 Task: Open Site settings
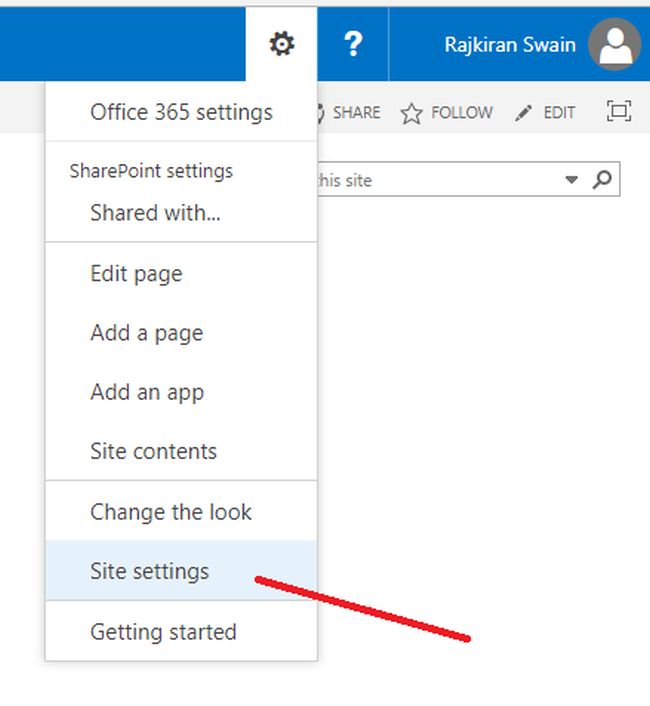181,571
